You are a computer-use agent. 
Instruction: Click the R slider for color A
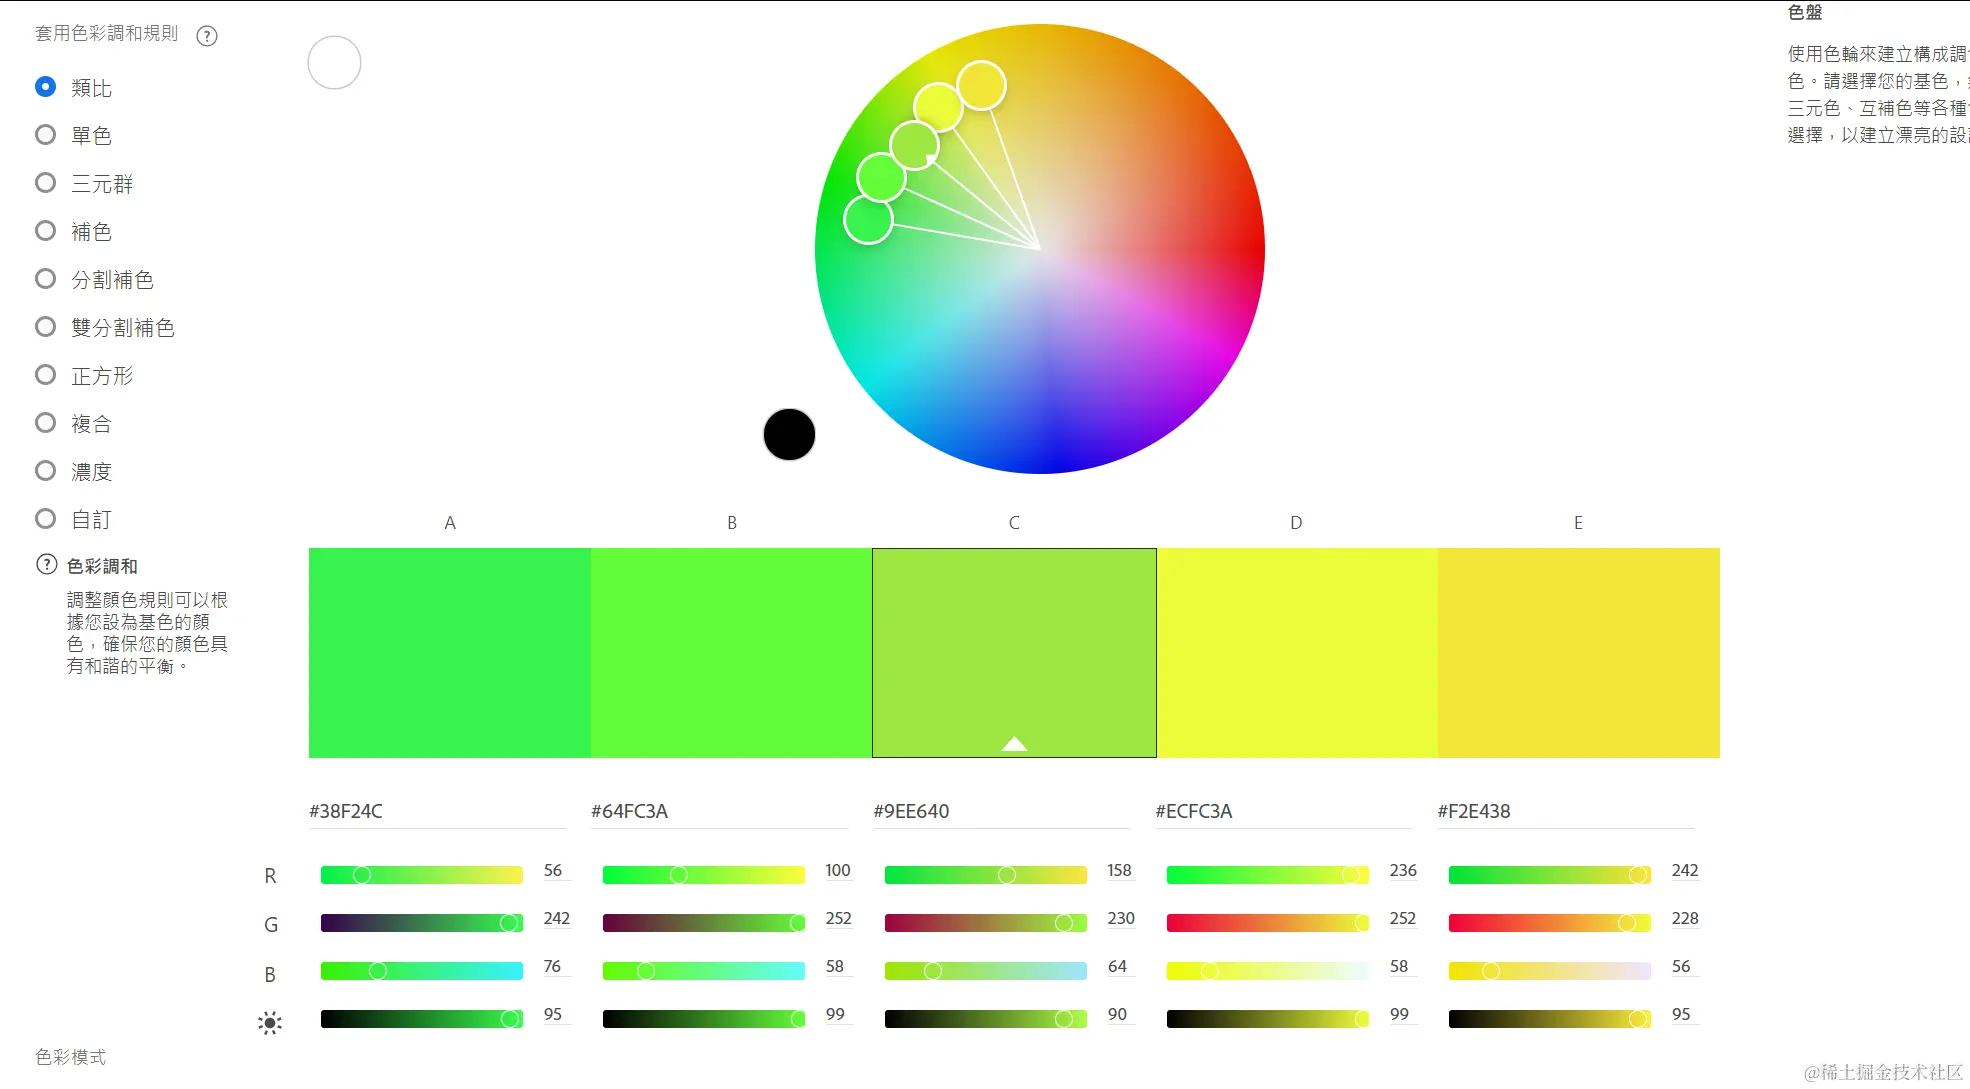click(x=421, y=875)
